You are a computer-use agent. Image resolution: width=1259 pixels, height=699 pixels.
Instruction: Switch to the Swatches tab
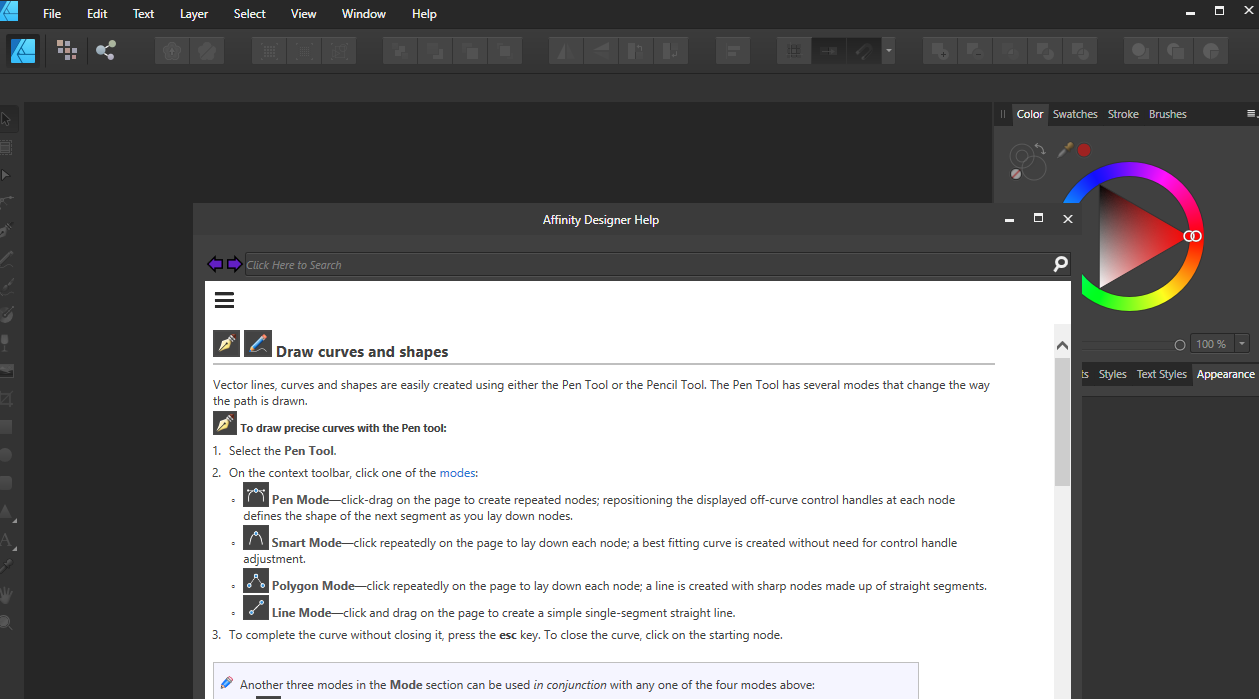pyautogui.click(x=1075, y=114)
